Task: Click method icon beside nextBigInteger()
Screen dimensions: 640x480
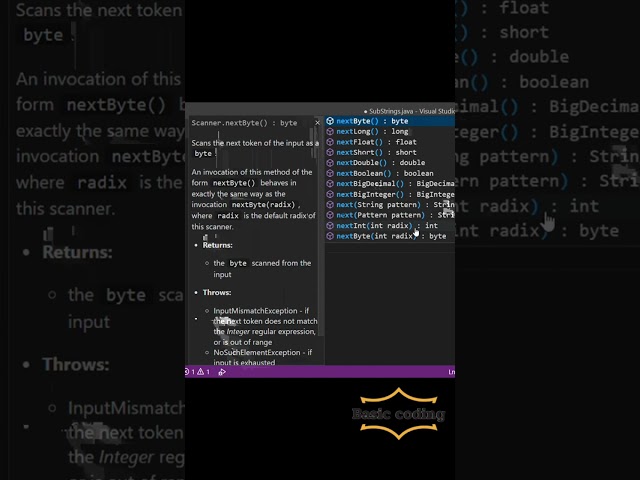Action: coord(330,194)
